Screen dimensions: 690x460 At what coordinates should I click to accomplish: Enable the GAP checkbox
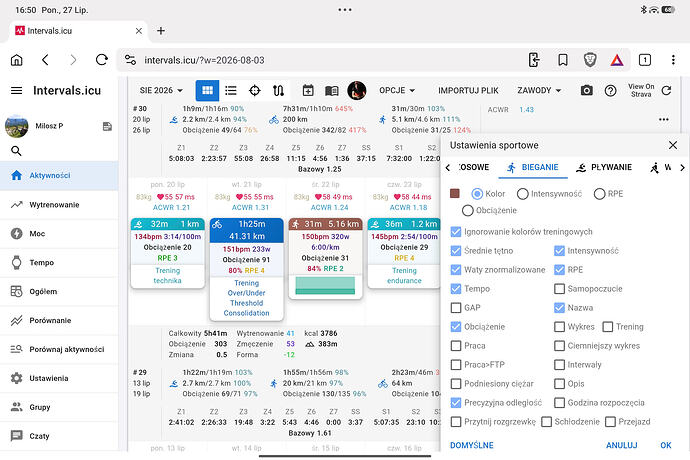(x=456, y=308)
